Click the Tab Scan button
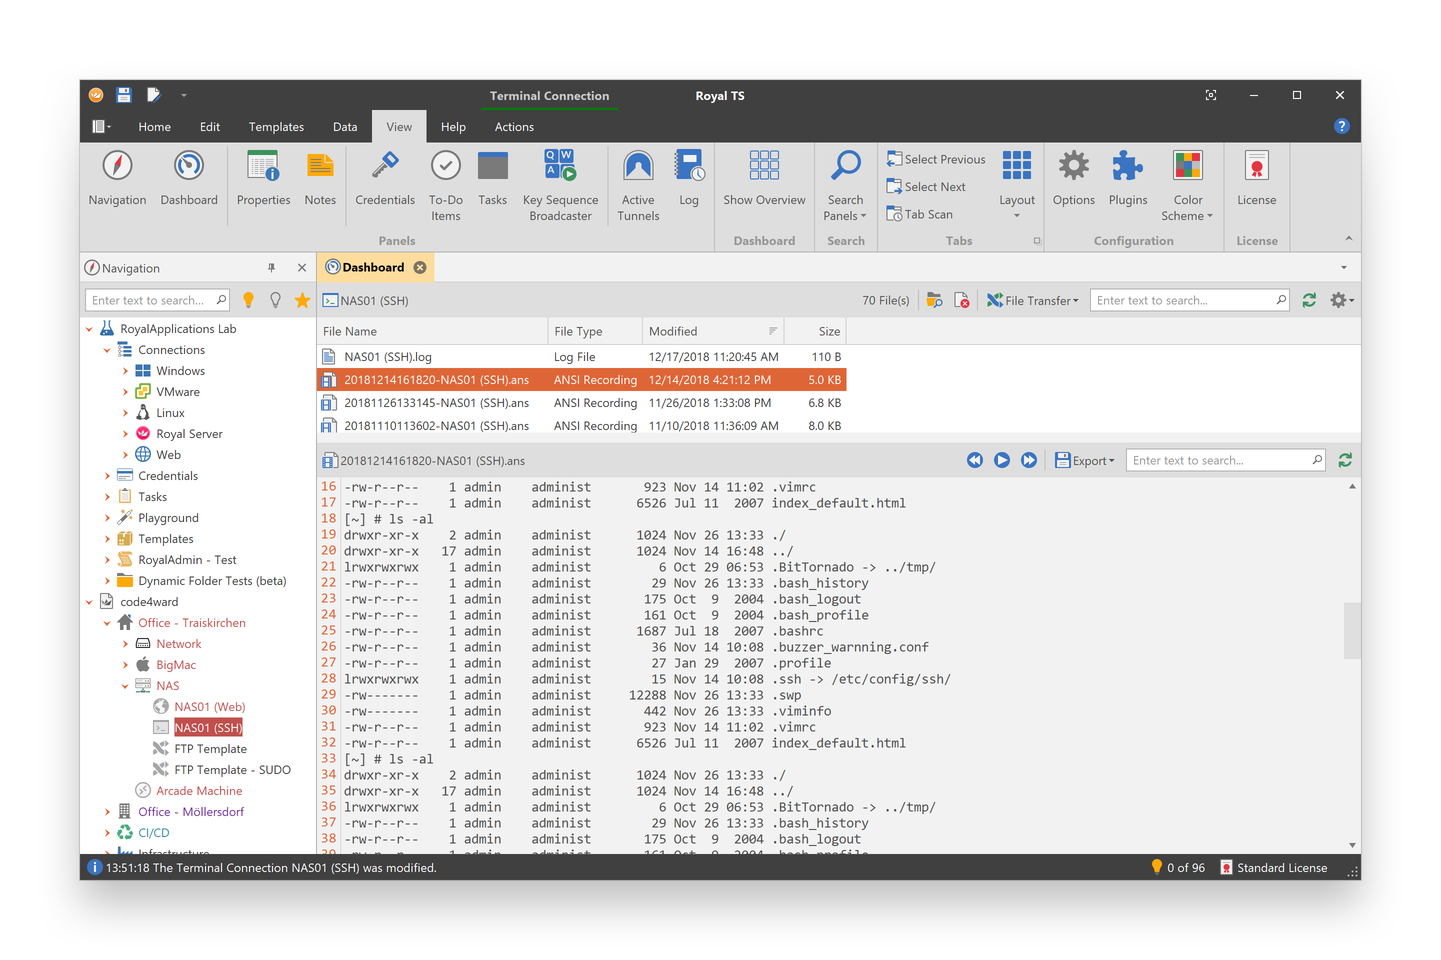The width and height of the screenshot is (1441, 960). coord(920,213)
